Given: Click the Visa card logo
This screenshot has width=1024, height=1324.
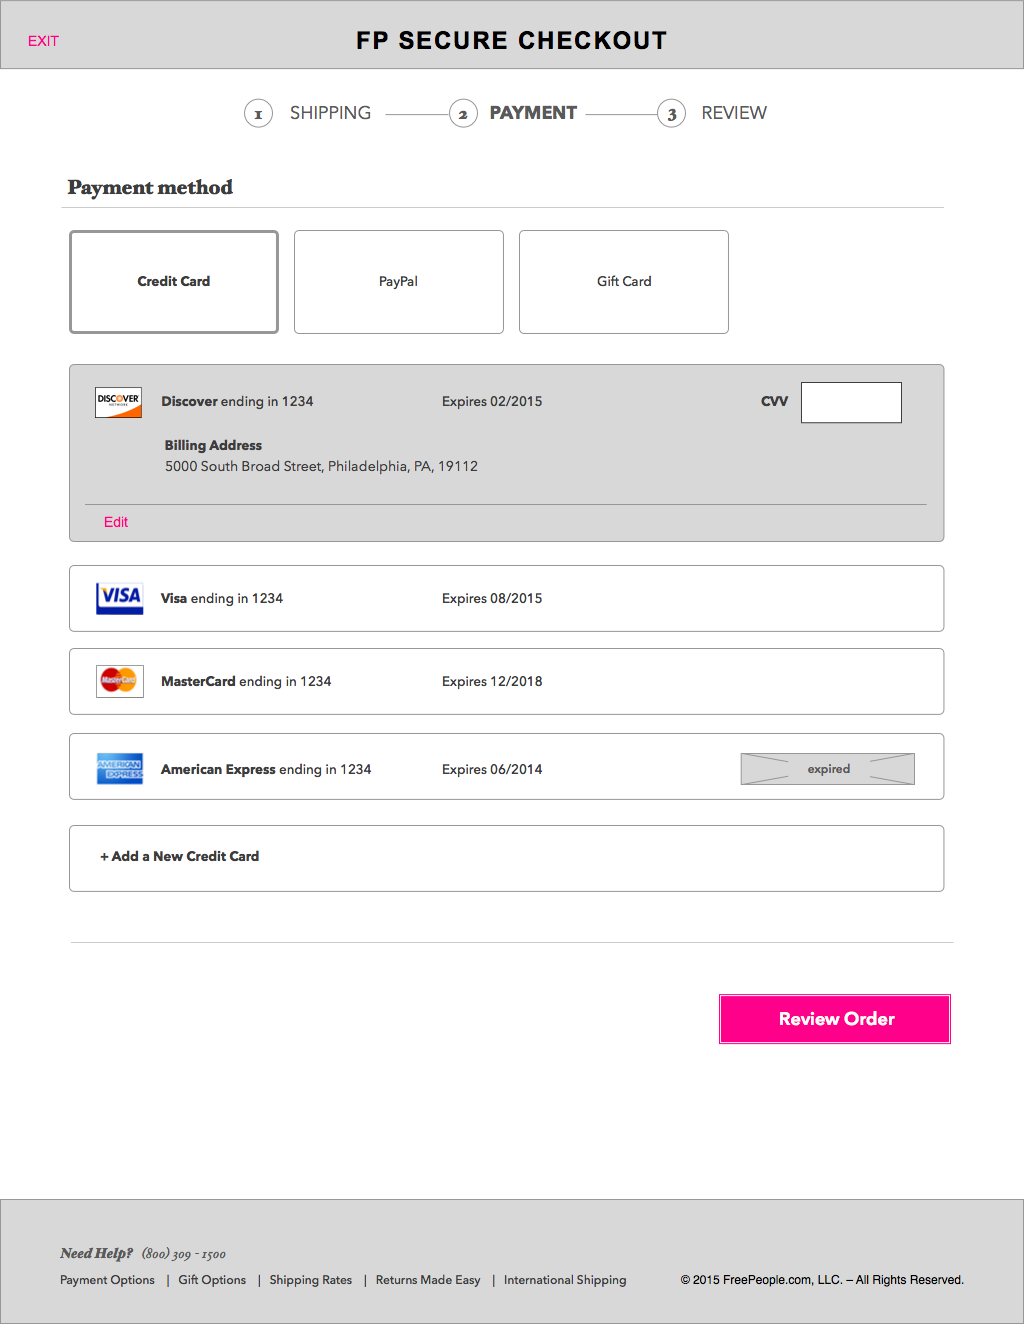Looking at the screenshot, I should click(x=119, y=598).
